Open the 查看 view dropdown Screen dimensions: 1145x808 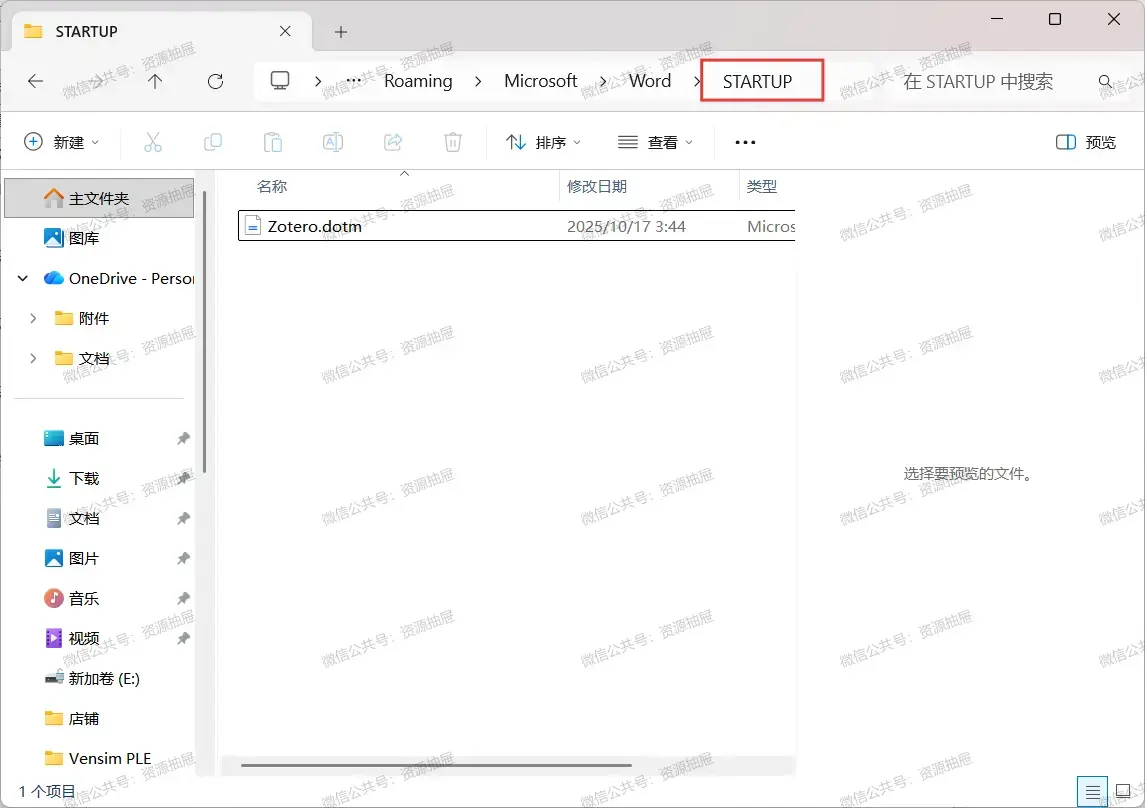655,142
